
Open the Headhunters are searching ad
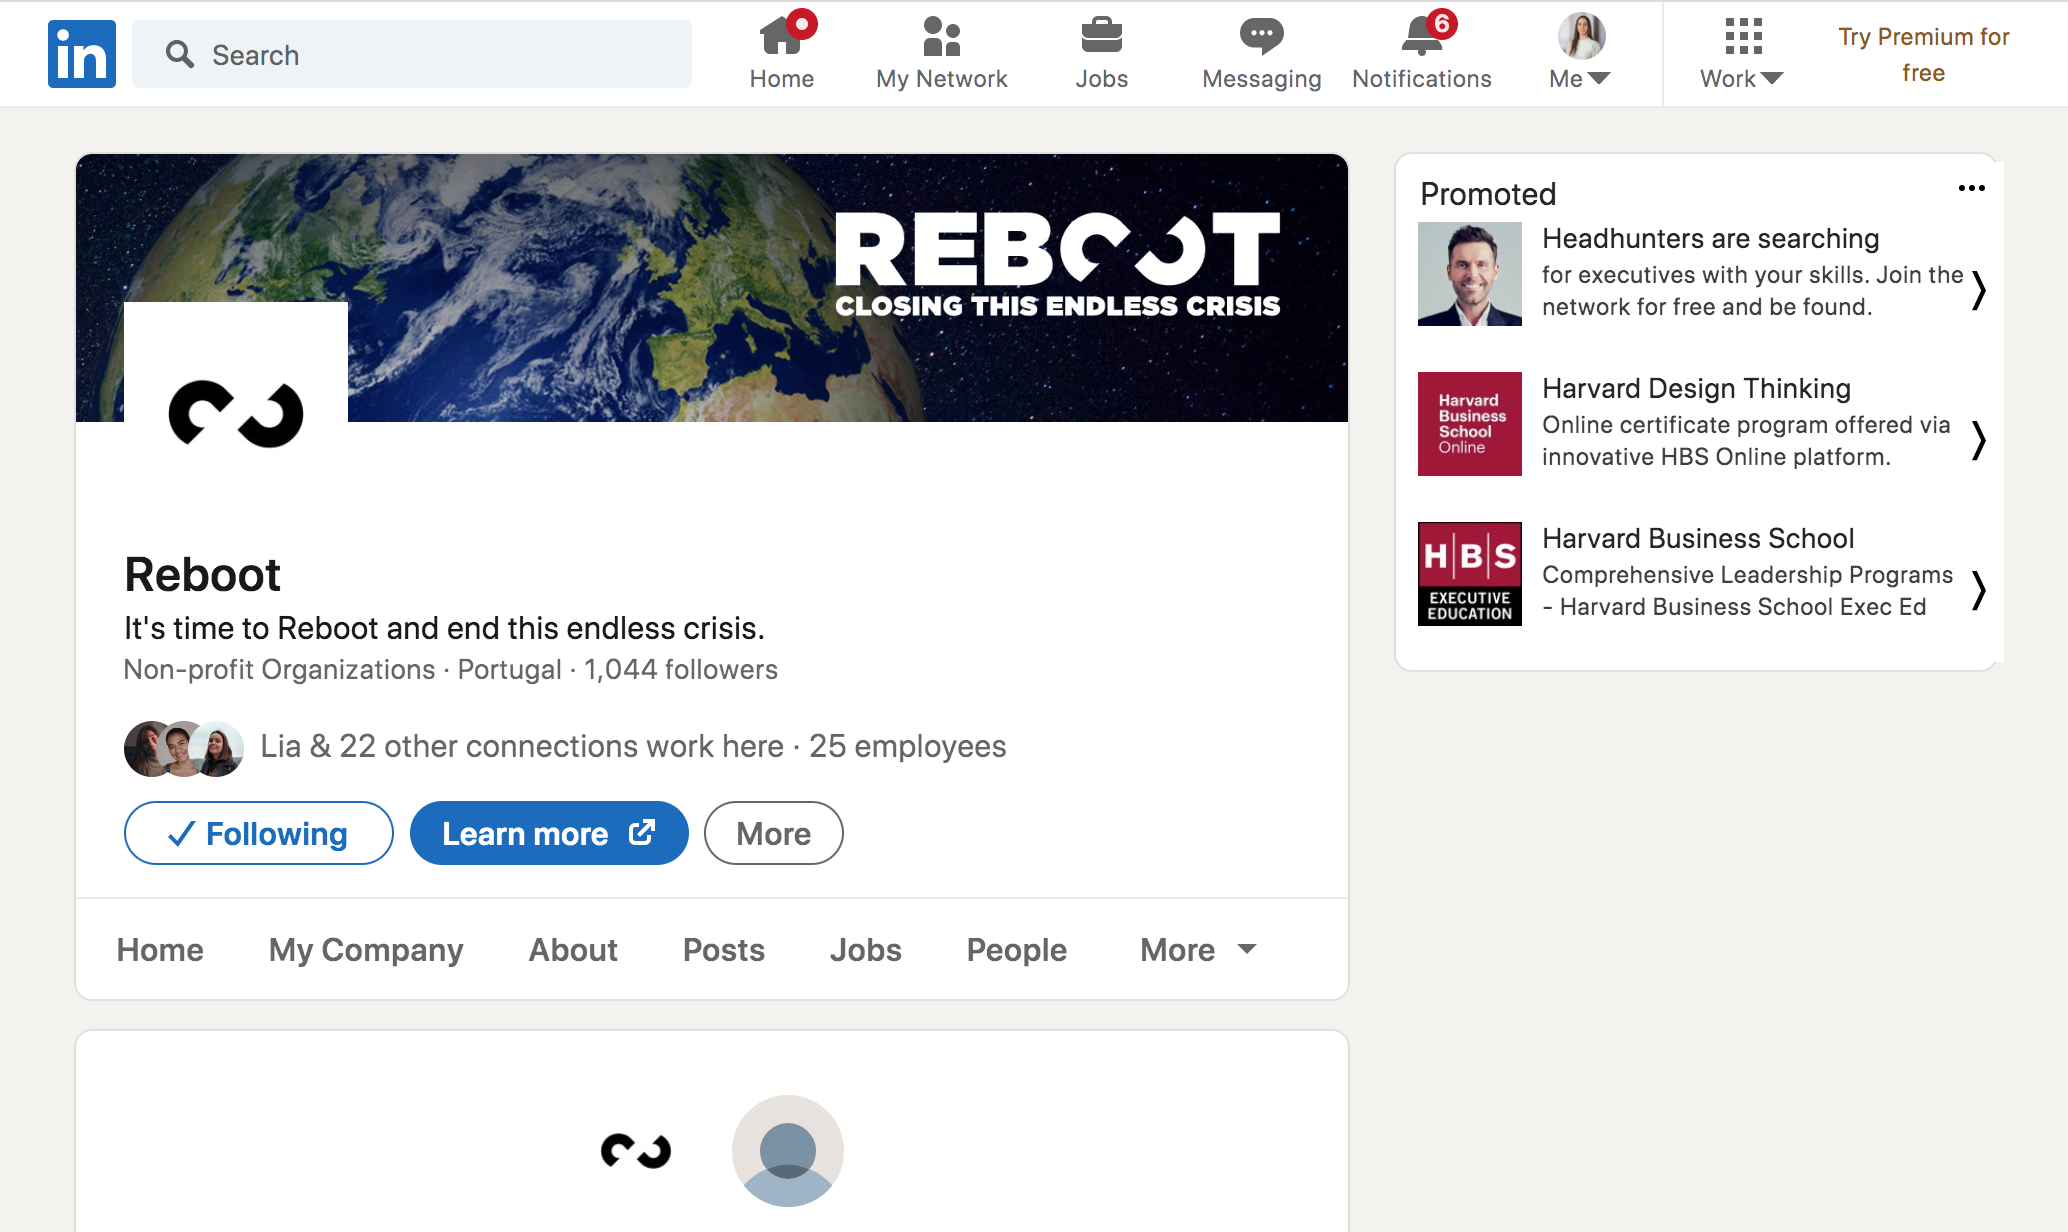click(x=1711, y=238)
